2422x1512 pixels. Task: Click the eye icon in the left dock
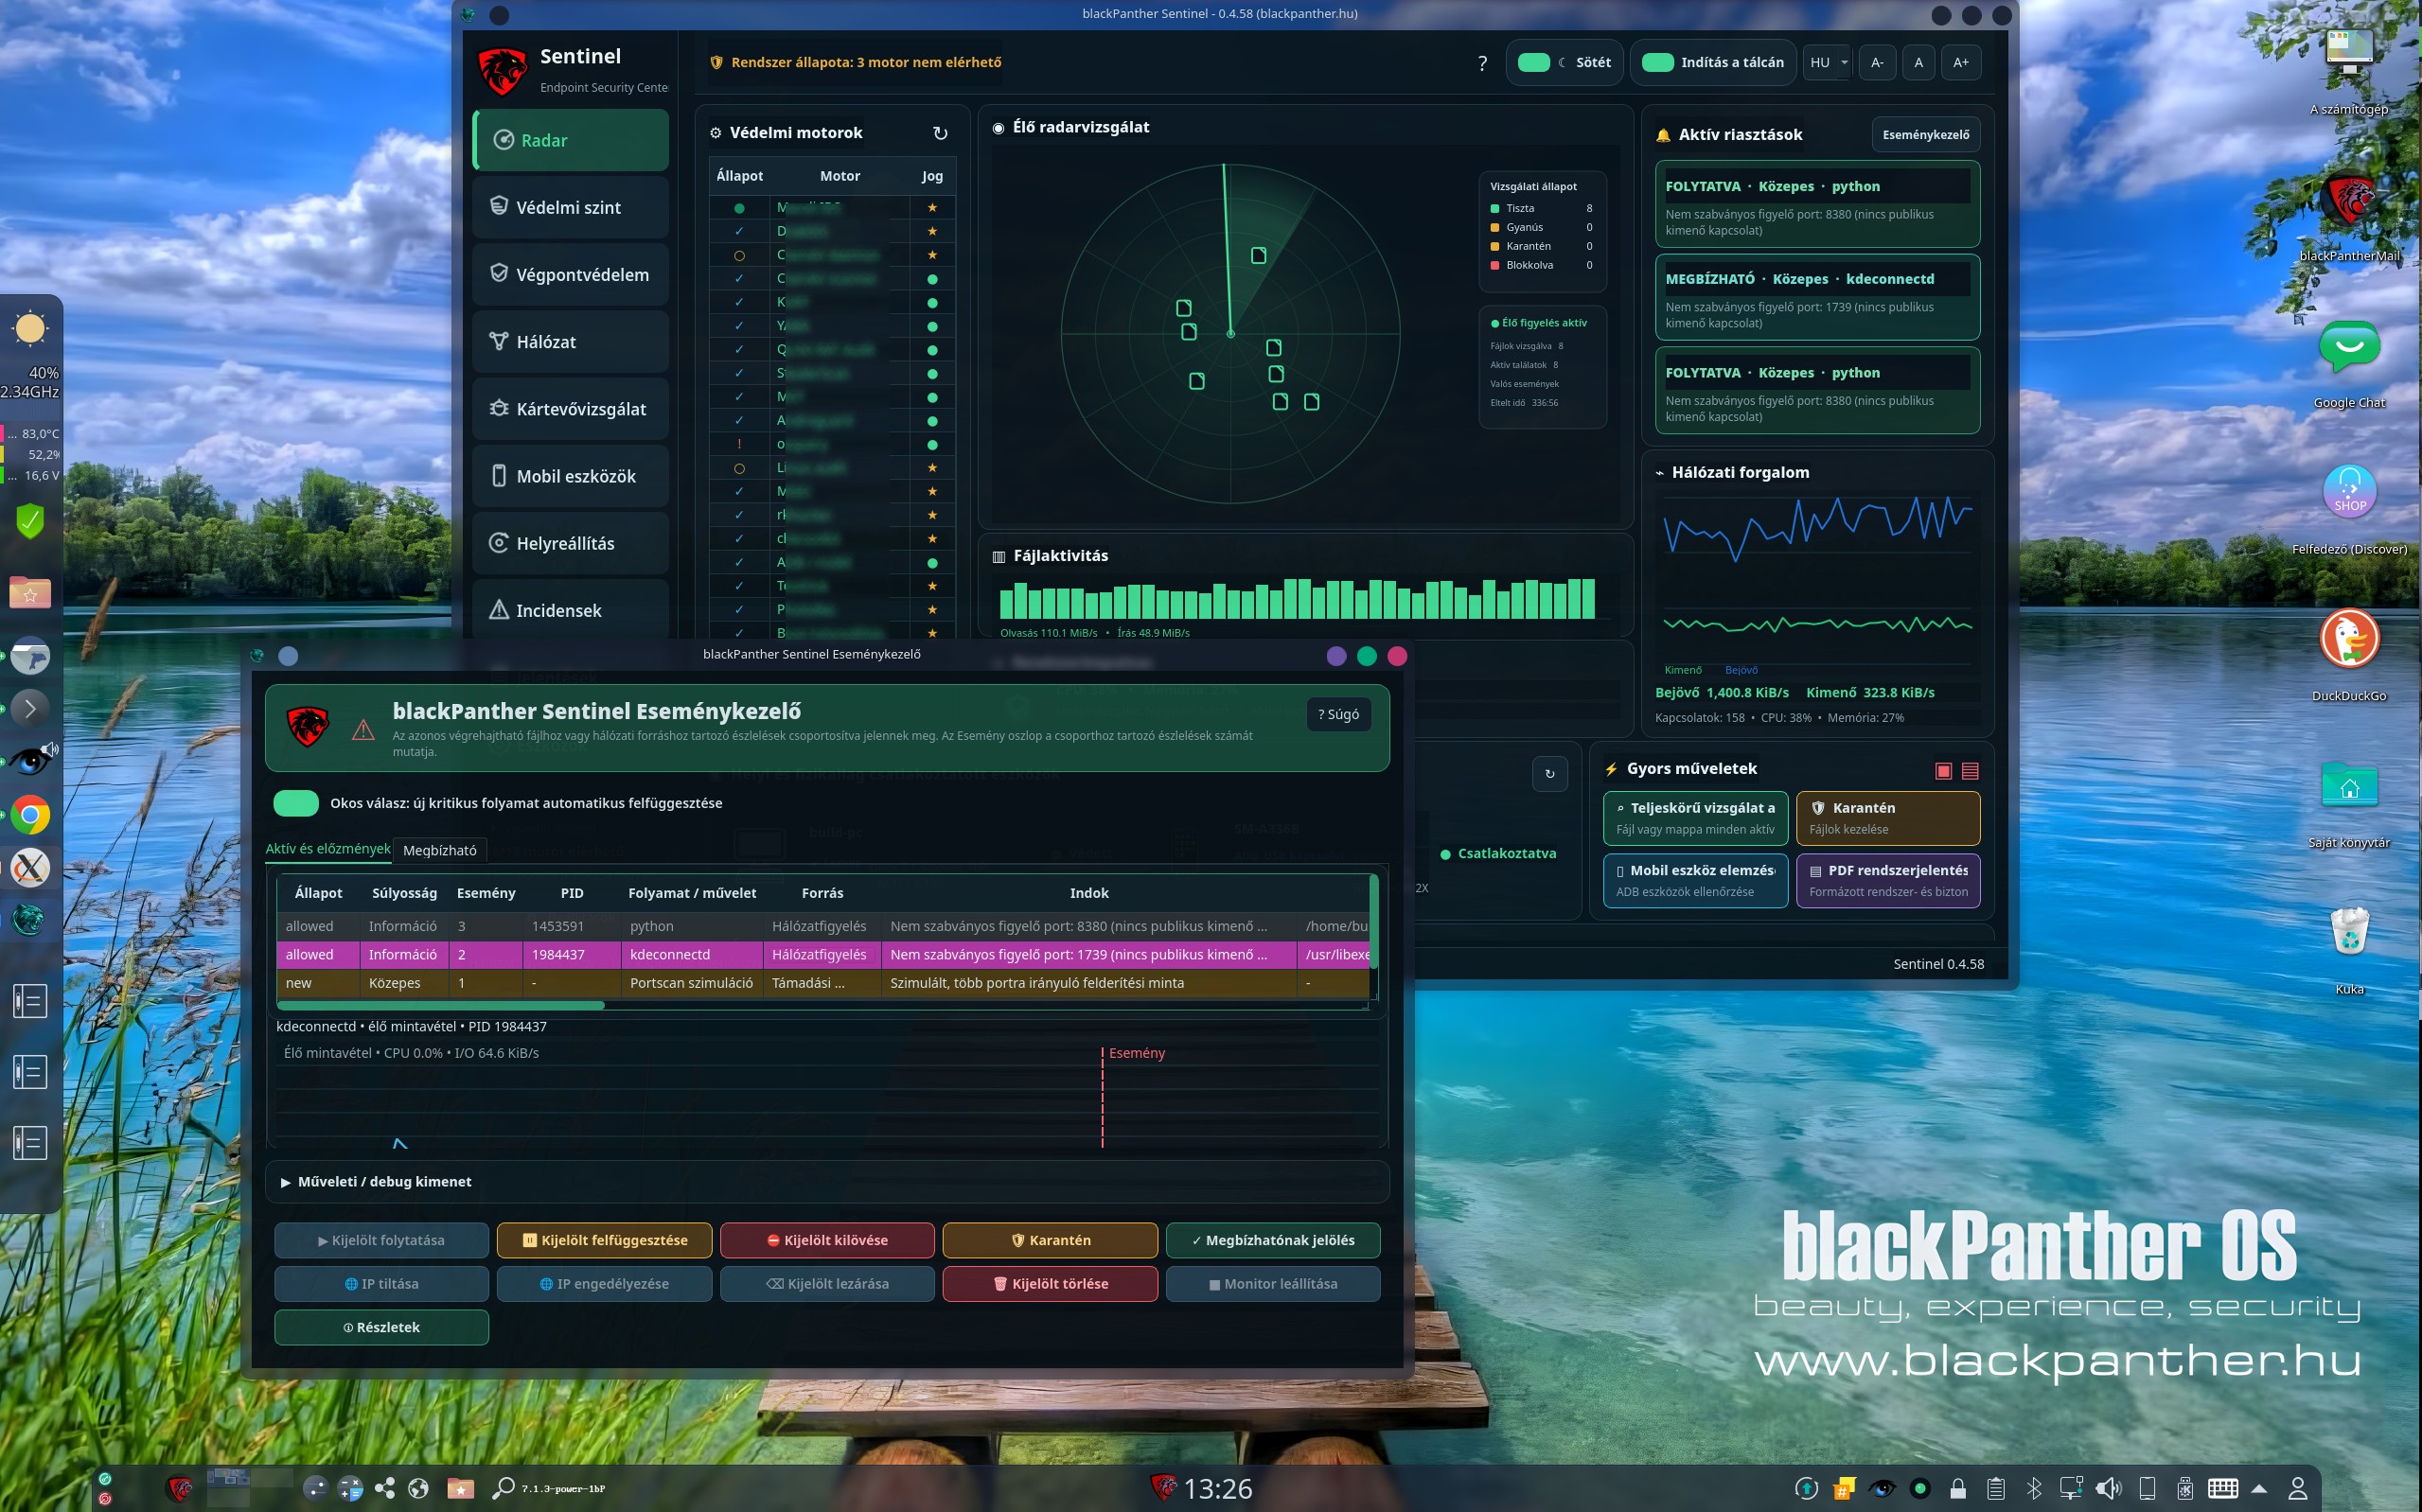coord(30,761)
